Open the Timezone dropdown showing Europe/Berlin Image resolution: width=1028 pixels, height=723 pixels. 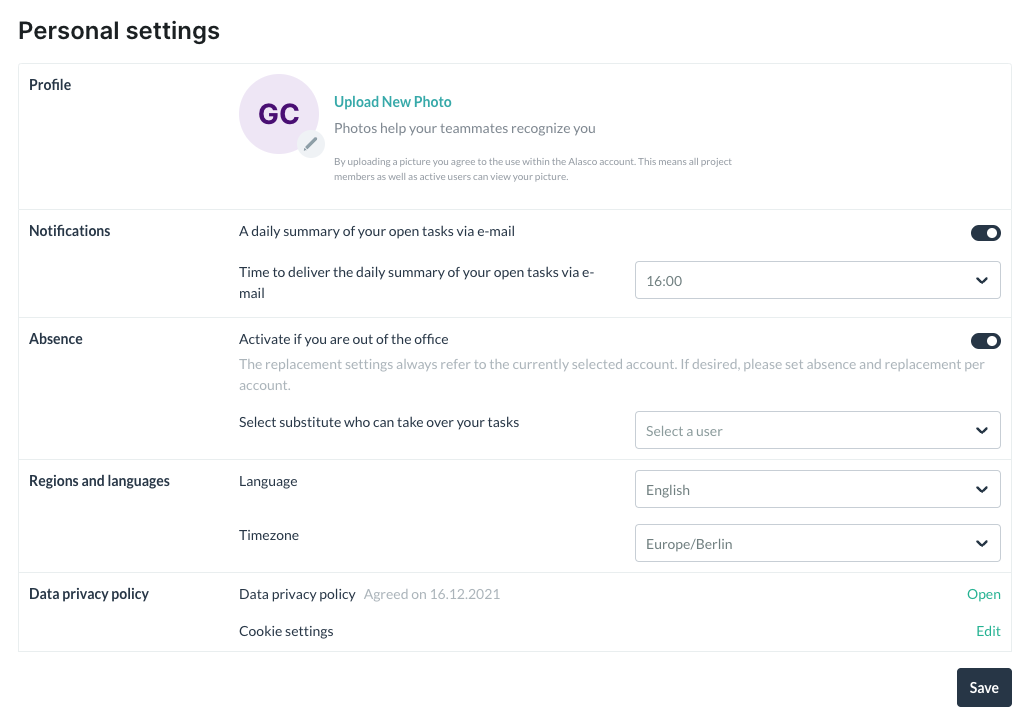pos(806,544)
